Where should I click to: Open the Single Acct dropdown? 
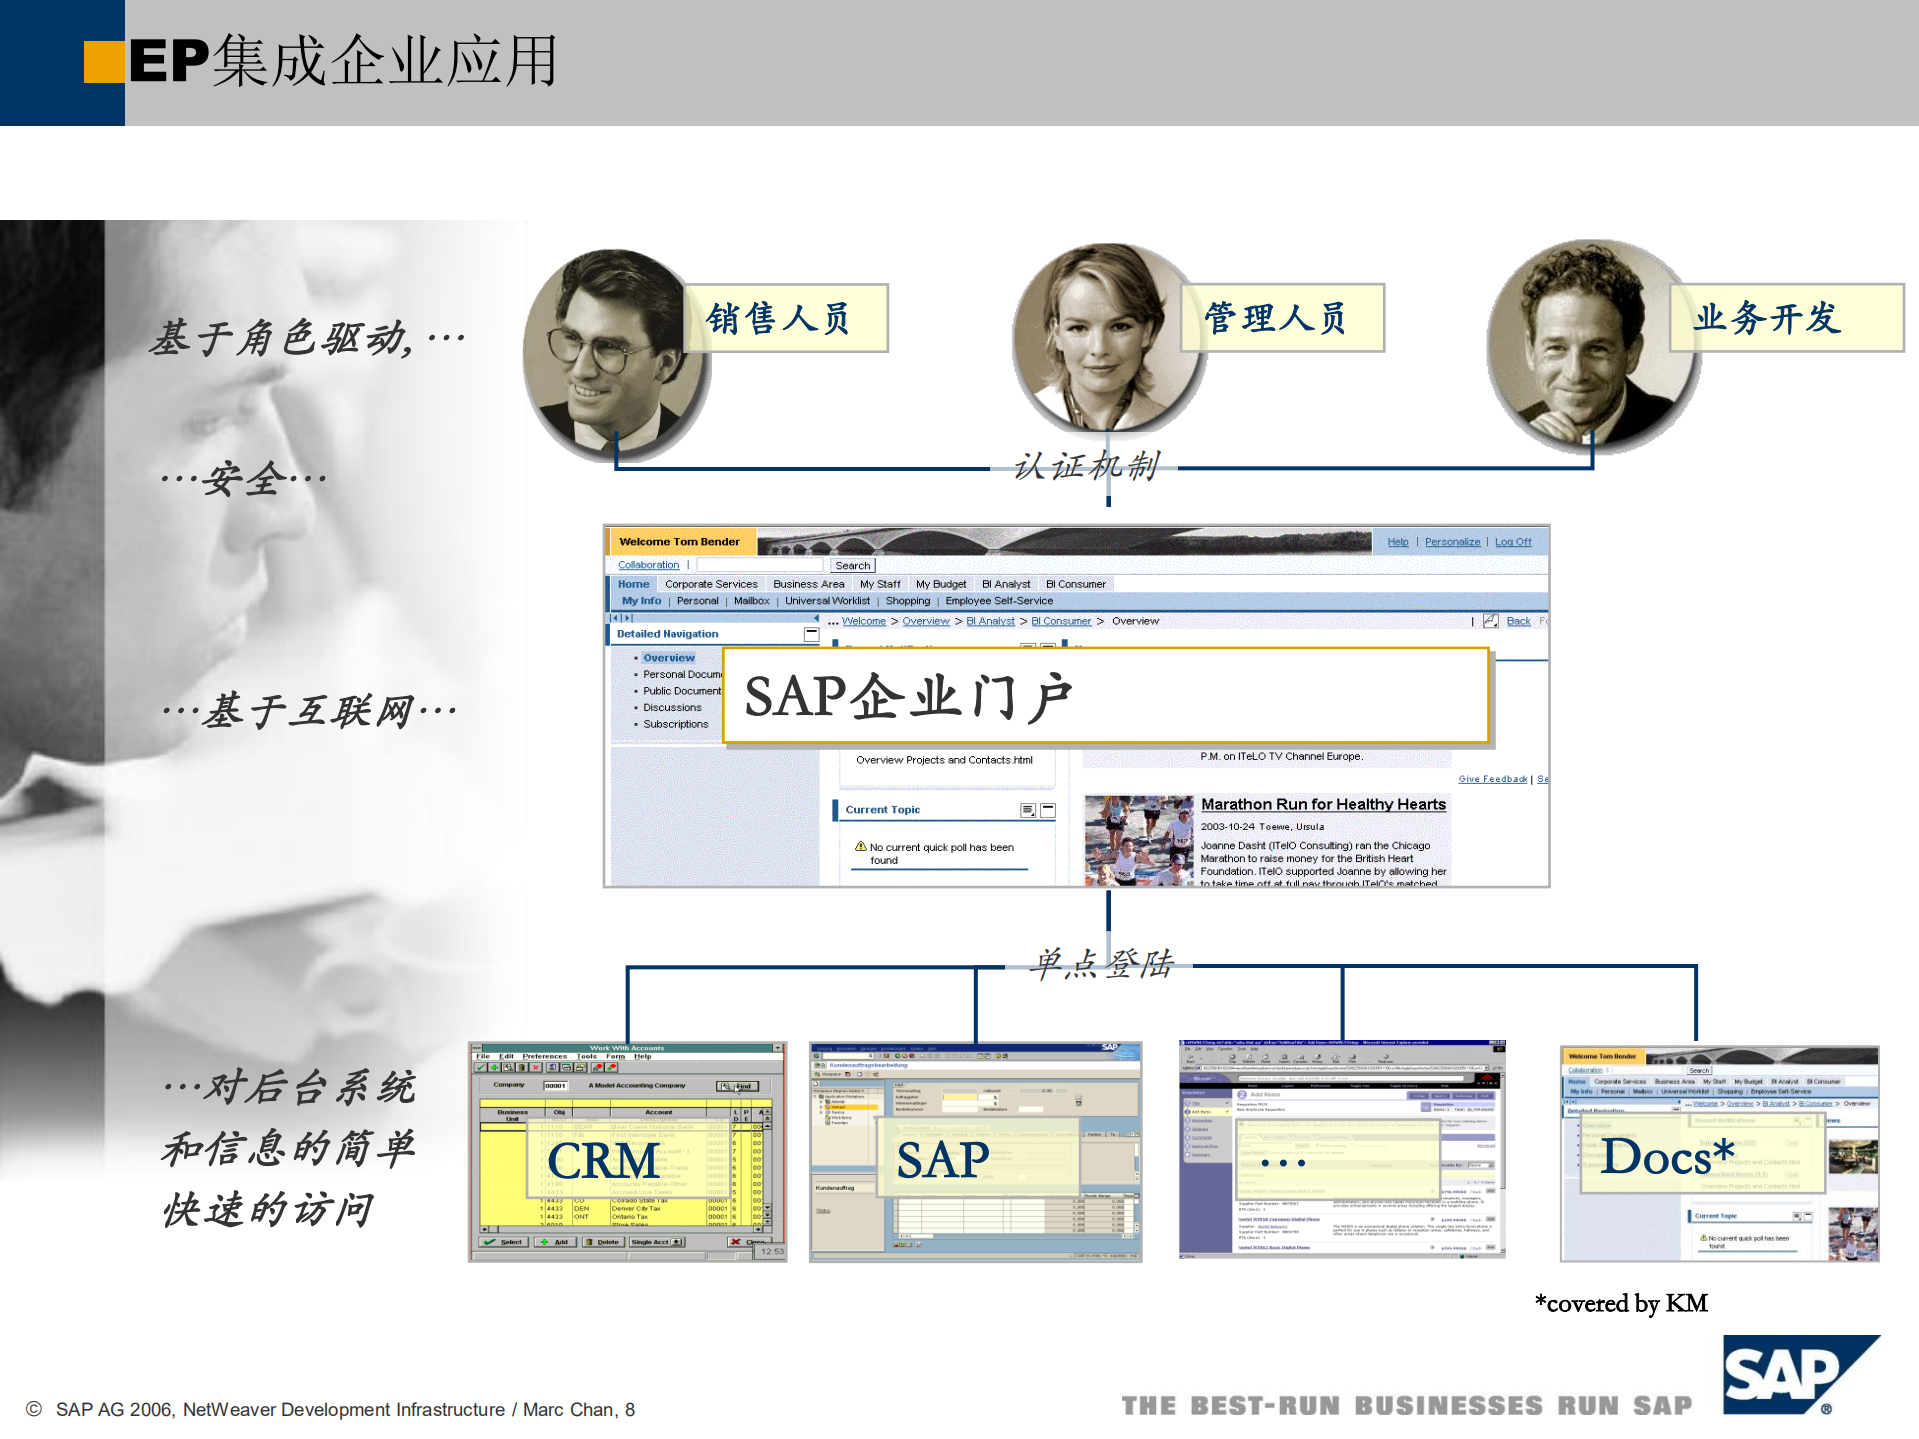point(676,1242)
